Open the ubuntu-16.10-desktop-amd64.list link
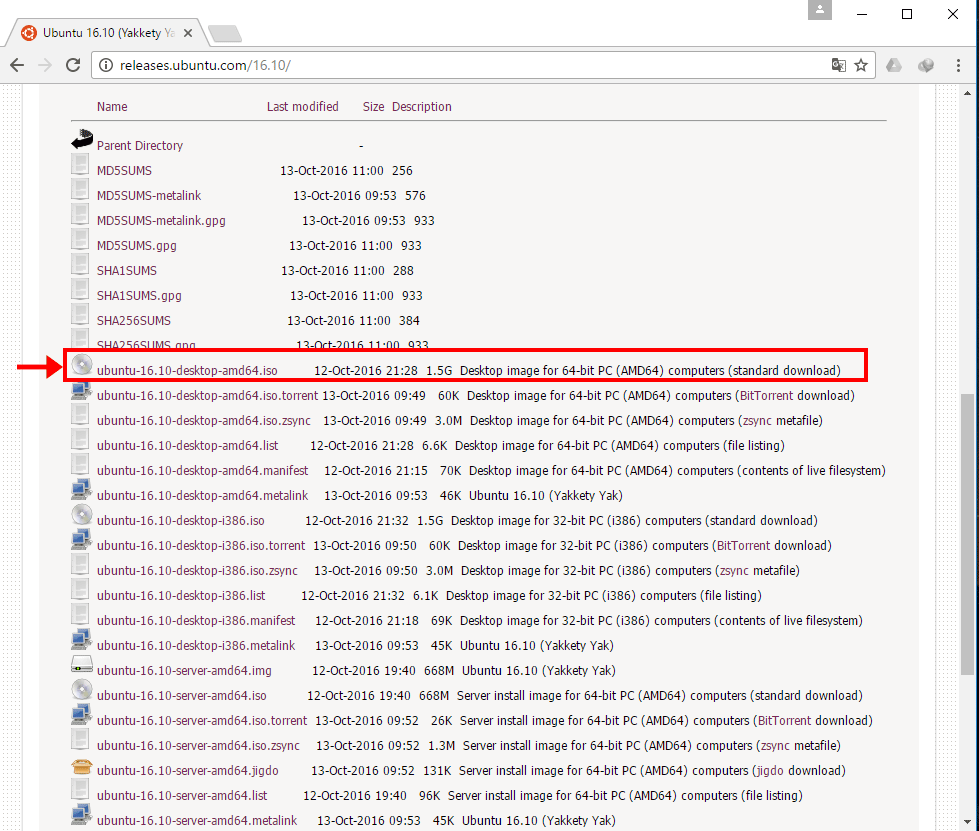979x831 pixels. click(187, 445)
